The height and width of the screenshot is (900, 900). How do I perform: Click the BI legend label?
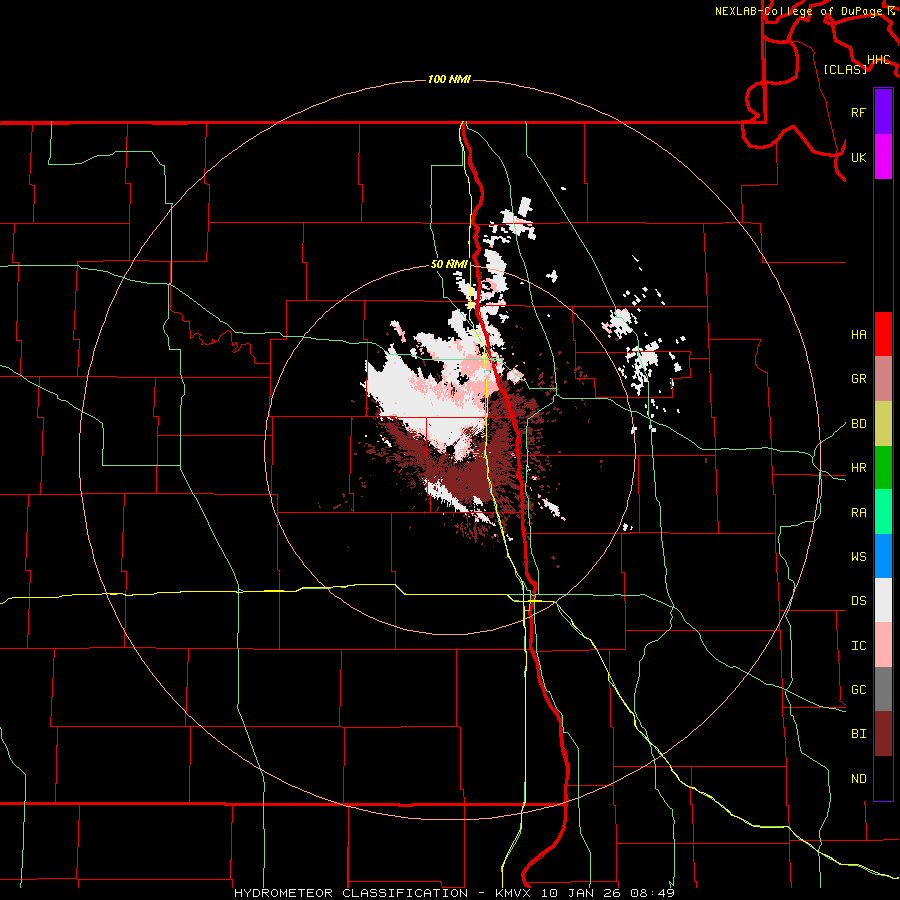[x=858, y=734]
